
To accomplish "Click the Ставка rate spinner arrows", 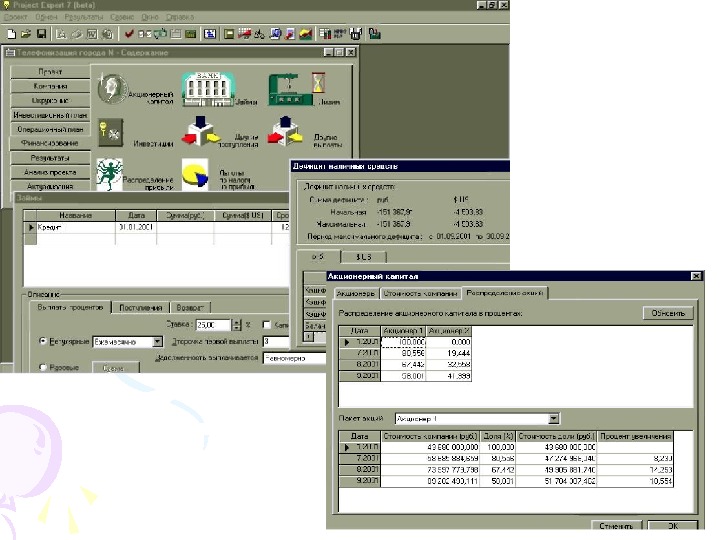I will pos(236,325).
